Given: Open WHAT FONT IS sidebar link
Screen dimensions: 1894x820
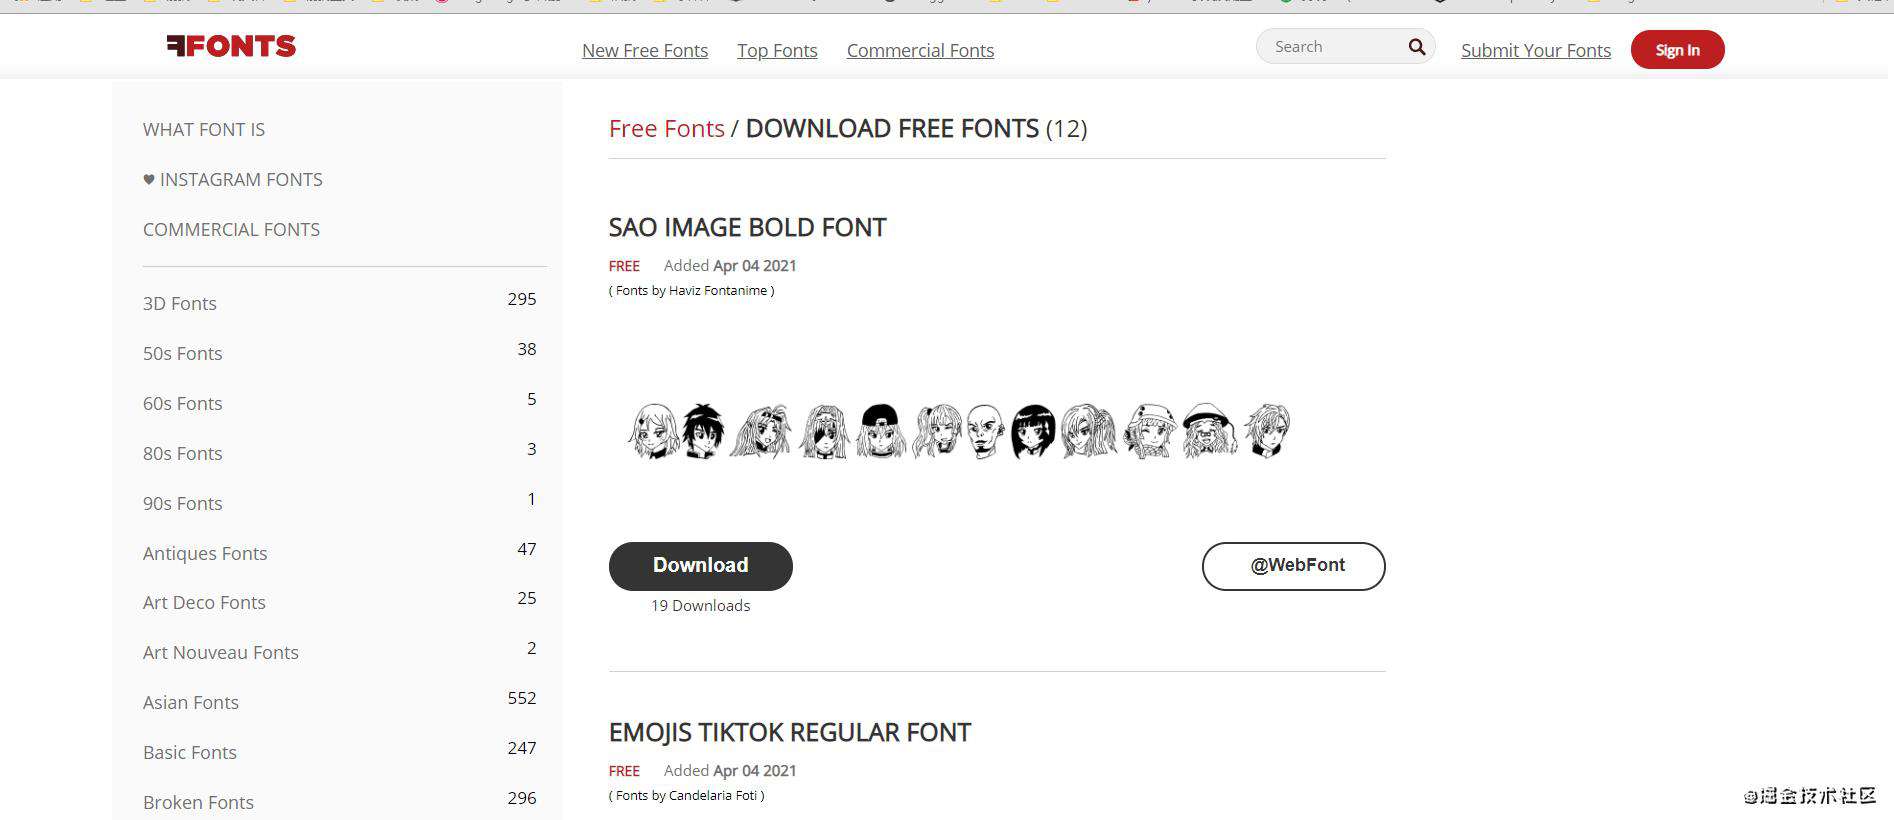Looking at the screenshot, I should [x=204, y=130].
